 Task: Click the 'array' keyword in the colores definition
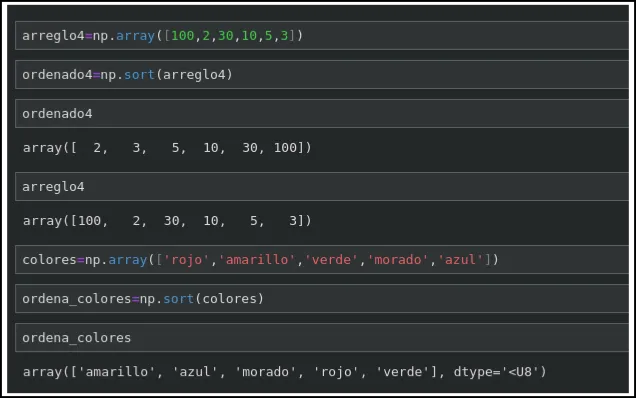[128, 260]
